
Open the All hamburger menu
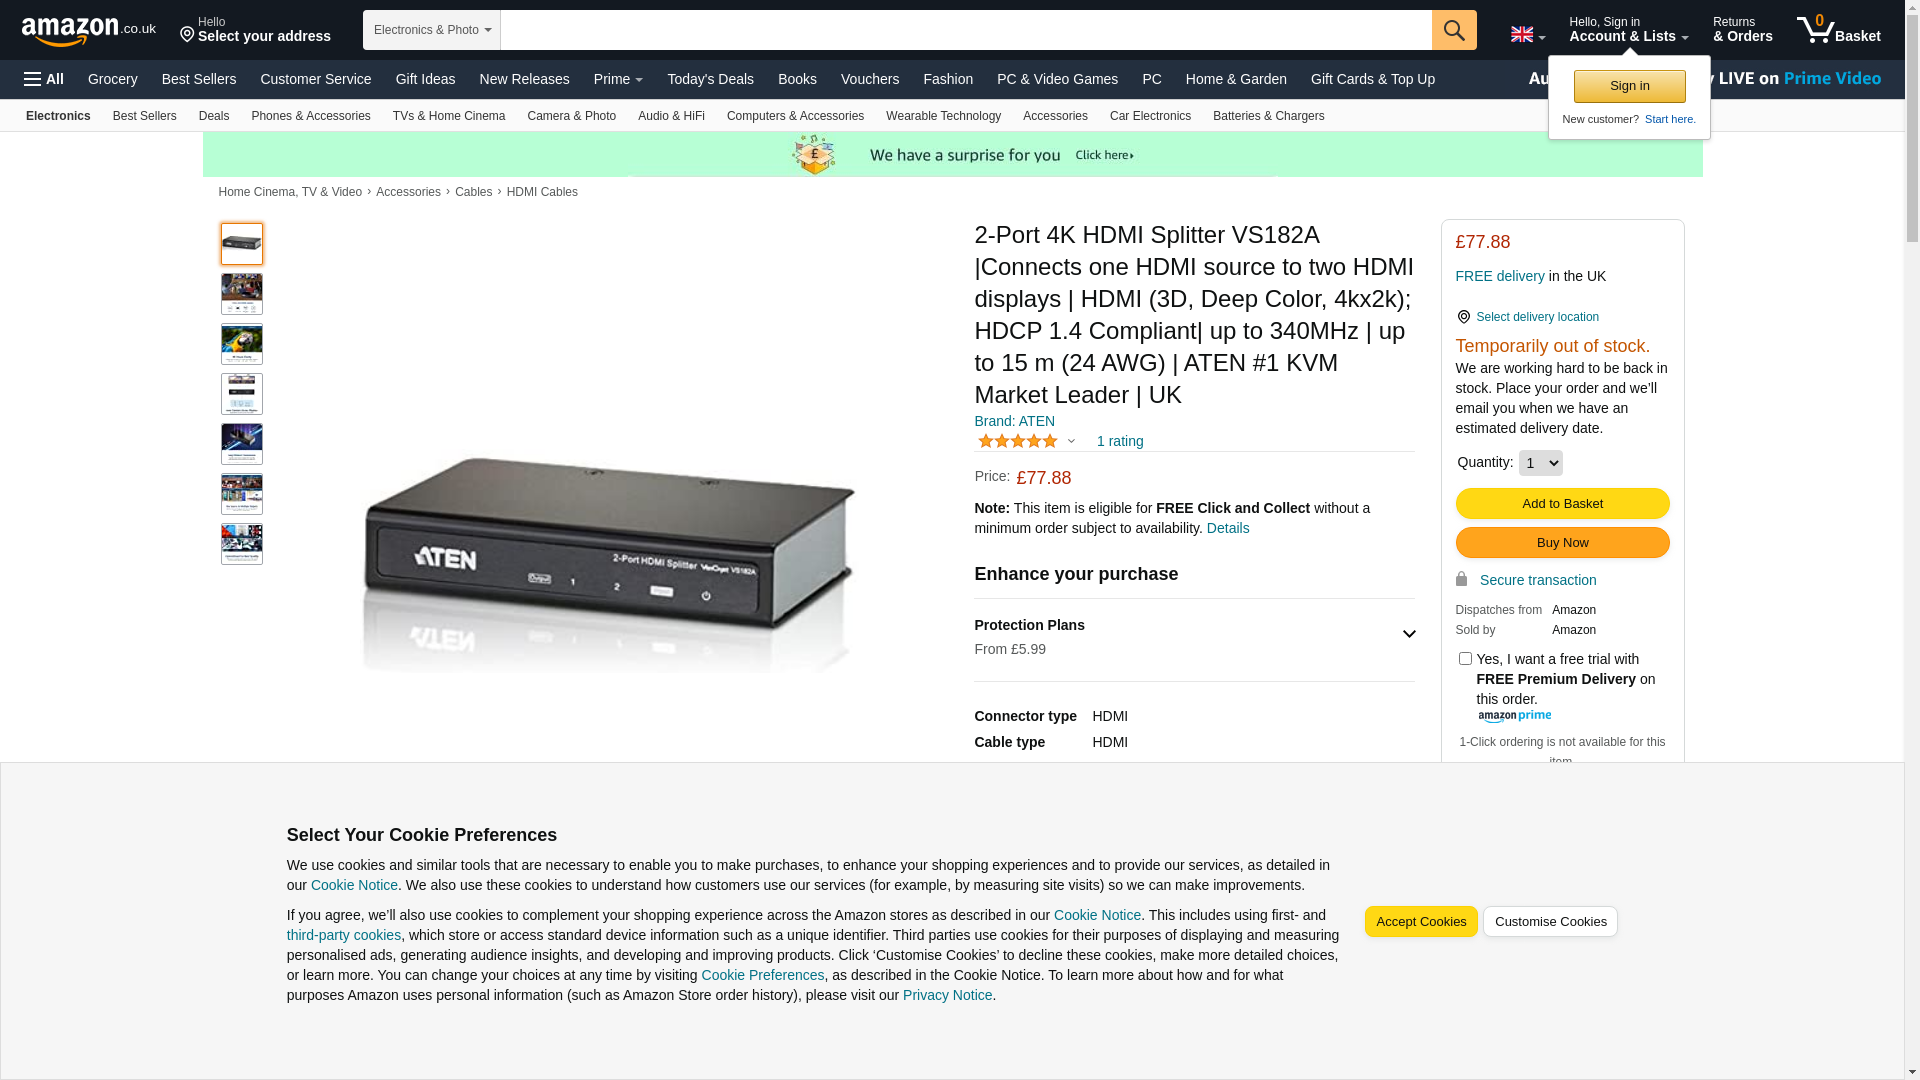tap(44, 79)
